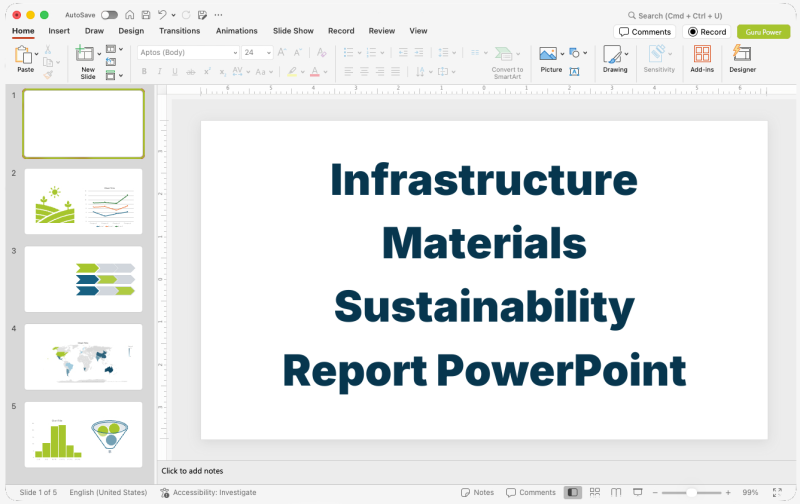Click the text highlight color swatch
Viewport: 800px width, 504px height.
click(292, 72)
